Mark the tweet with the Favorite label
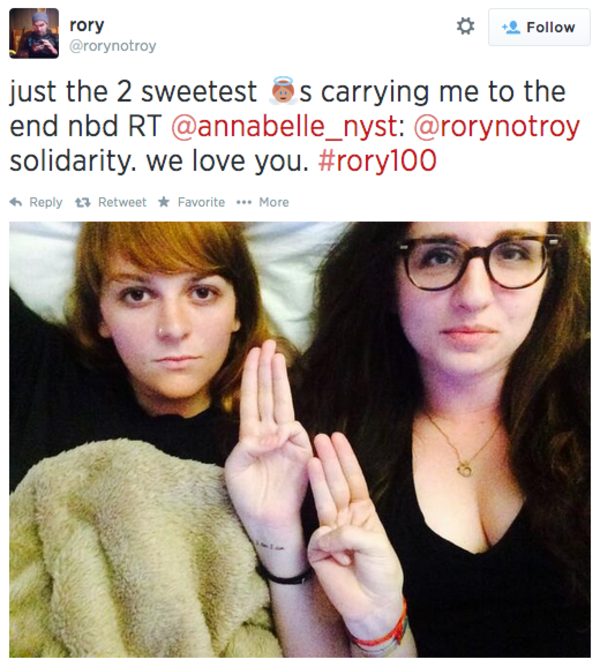600x667 pixels. click(201, 202)
